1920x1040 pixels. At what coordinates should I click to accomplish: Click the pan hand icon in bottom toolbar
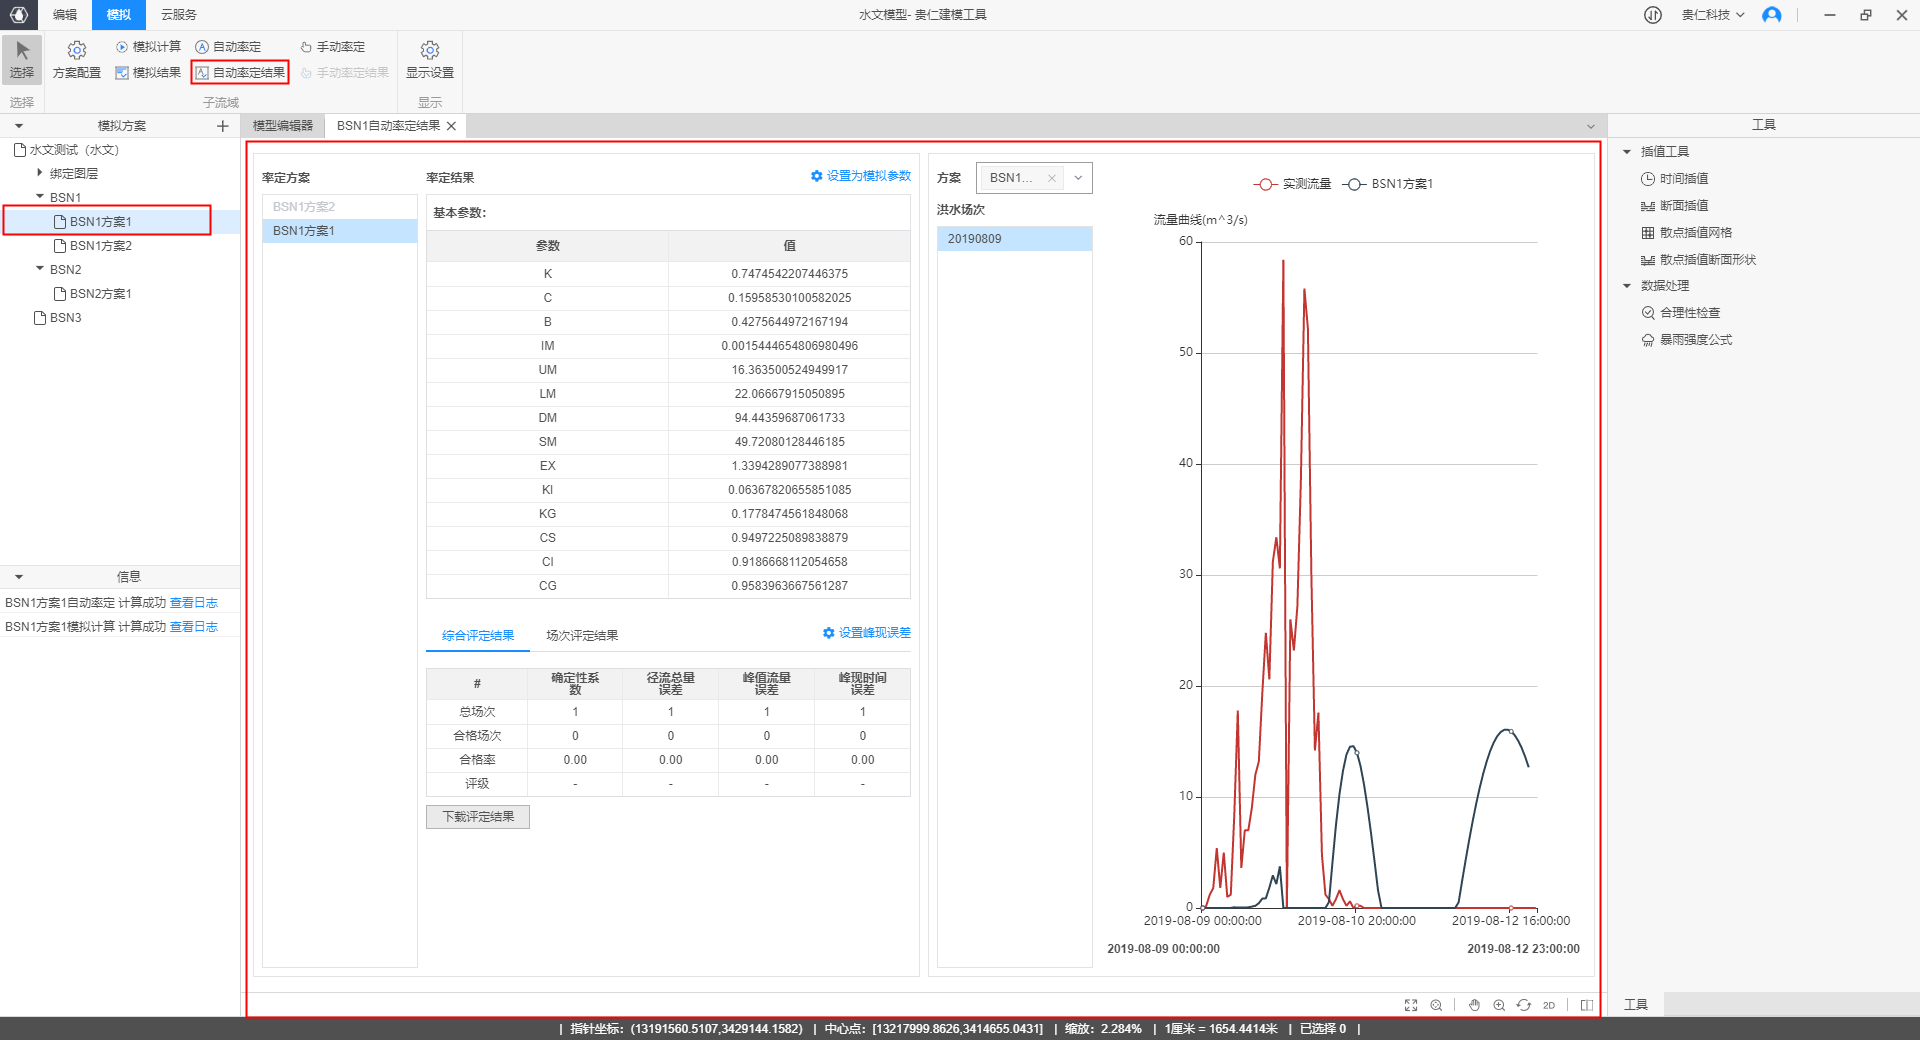(1474, 1005)
